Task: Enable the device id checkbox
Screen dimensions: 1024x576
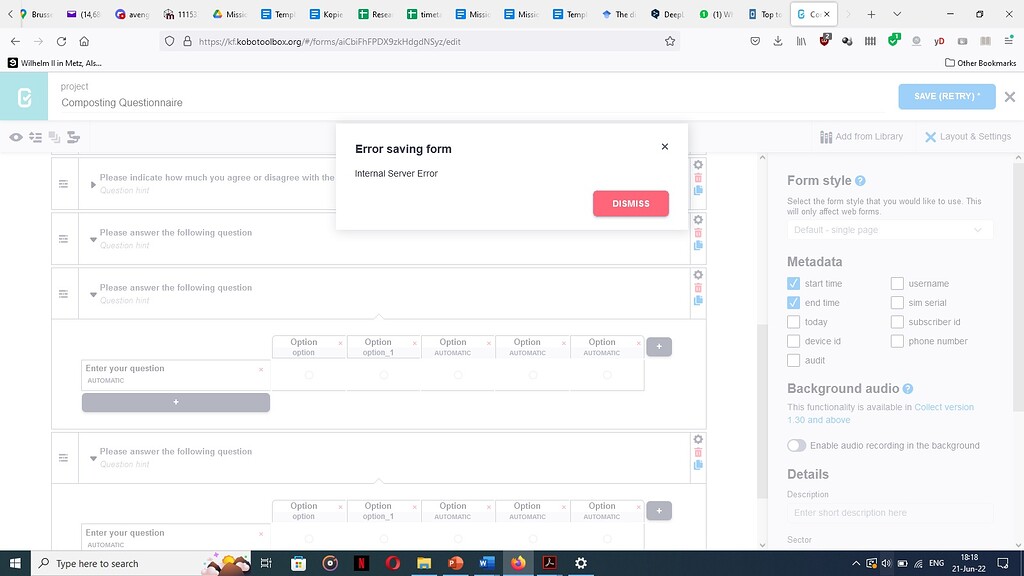Action: pos(793,341)
